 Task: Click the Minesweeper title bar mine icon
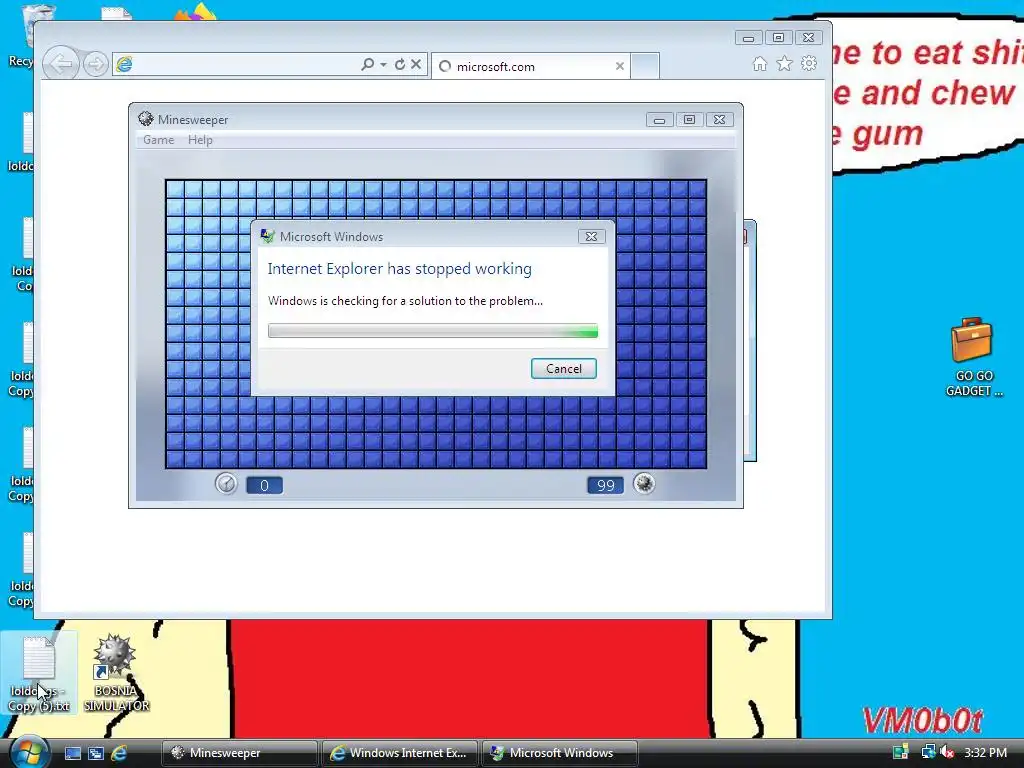146,119
